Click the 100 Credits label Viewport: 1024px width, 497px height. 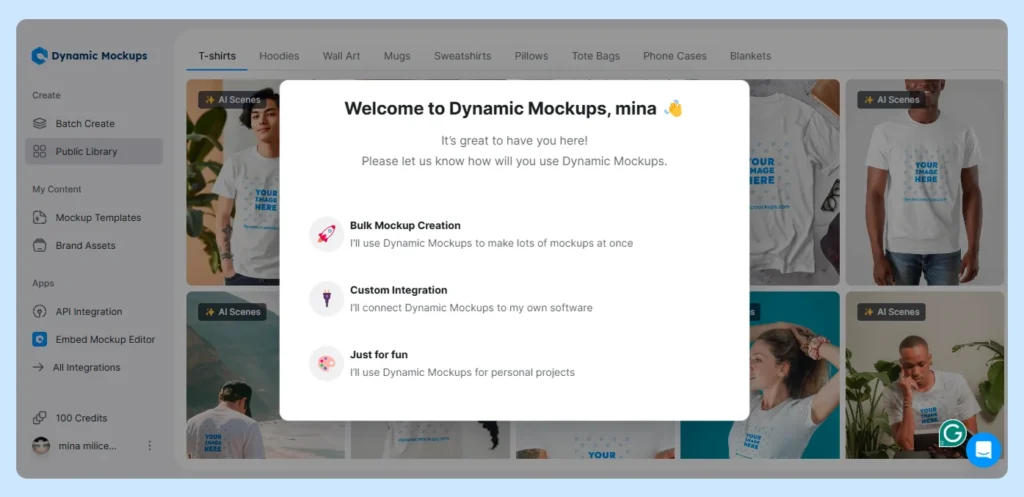click(x=82, y=418)
